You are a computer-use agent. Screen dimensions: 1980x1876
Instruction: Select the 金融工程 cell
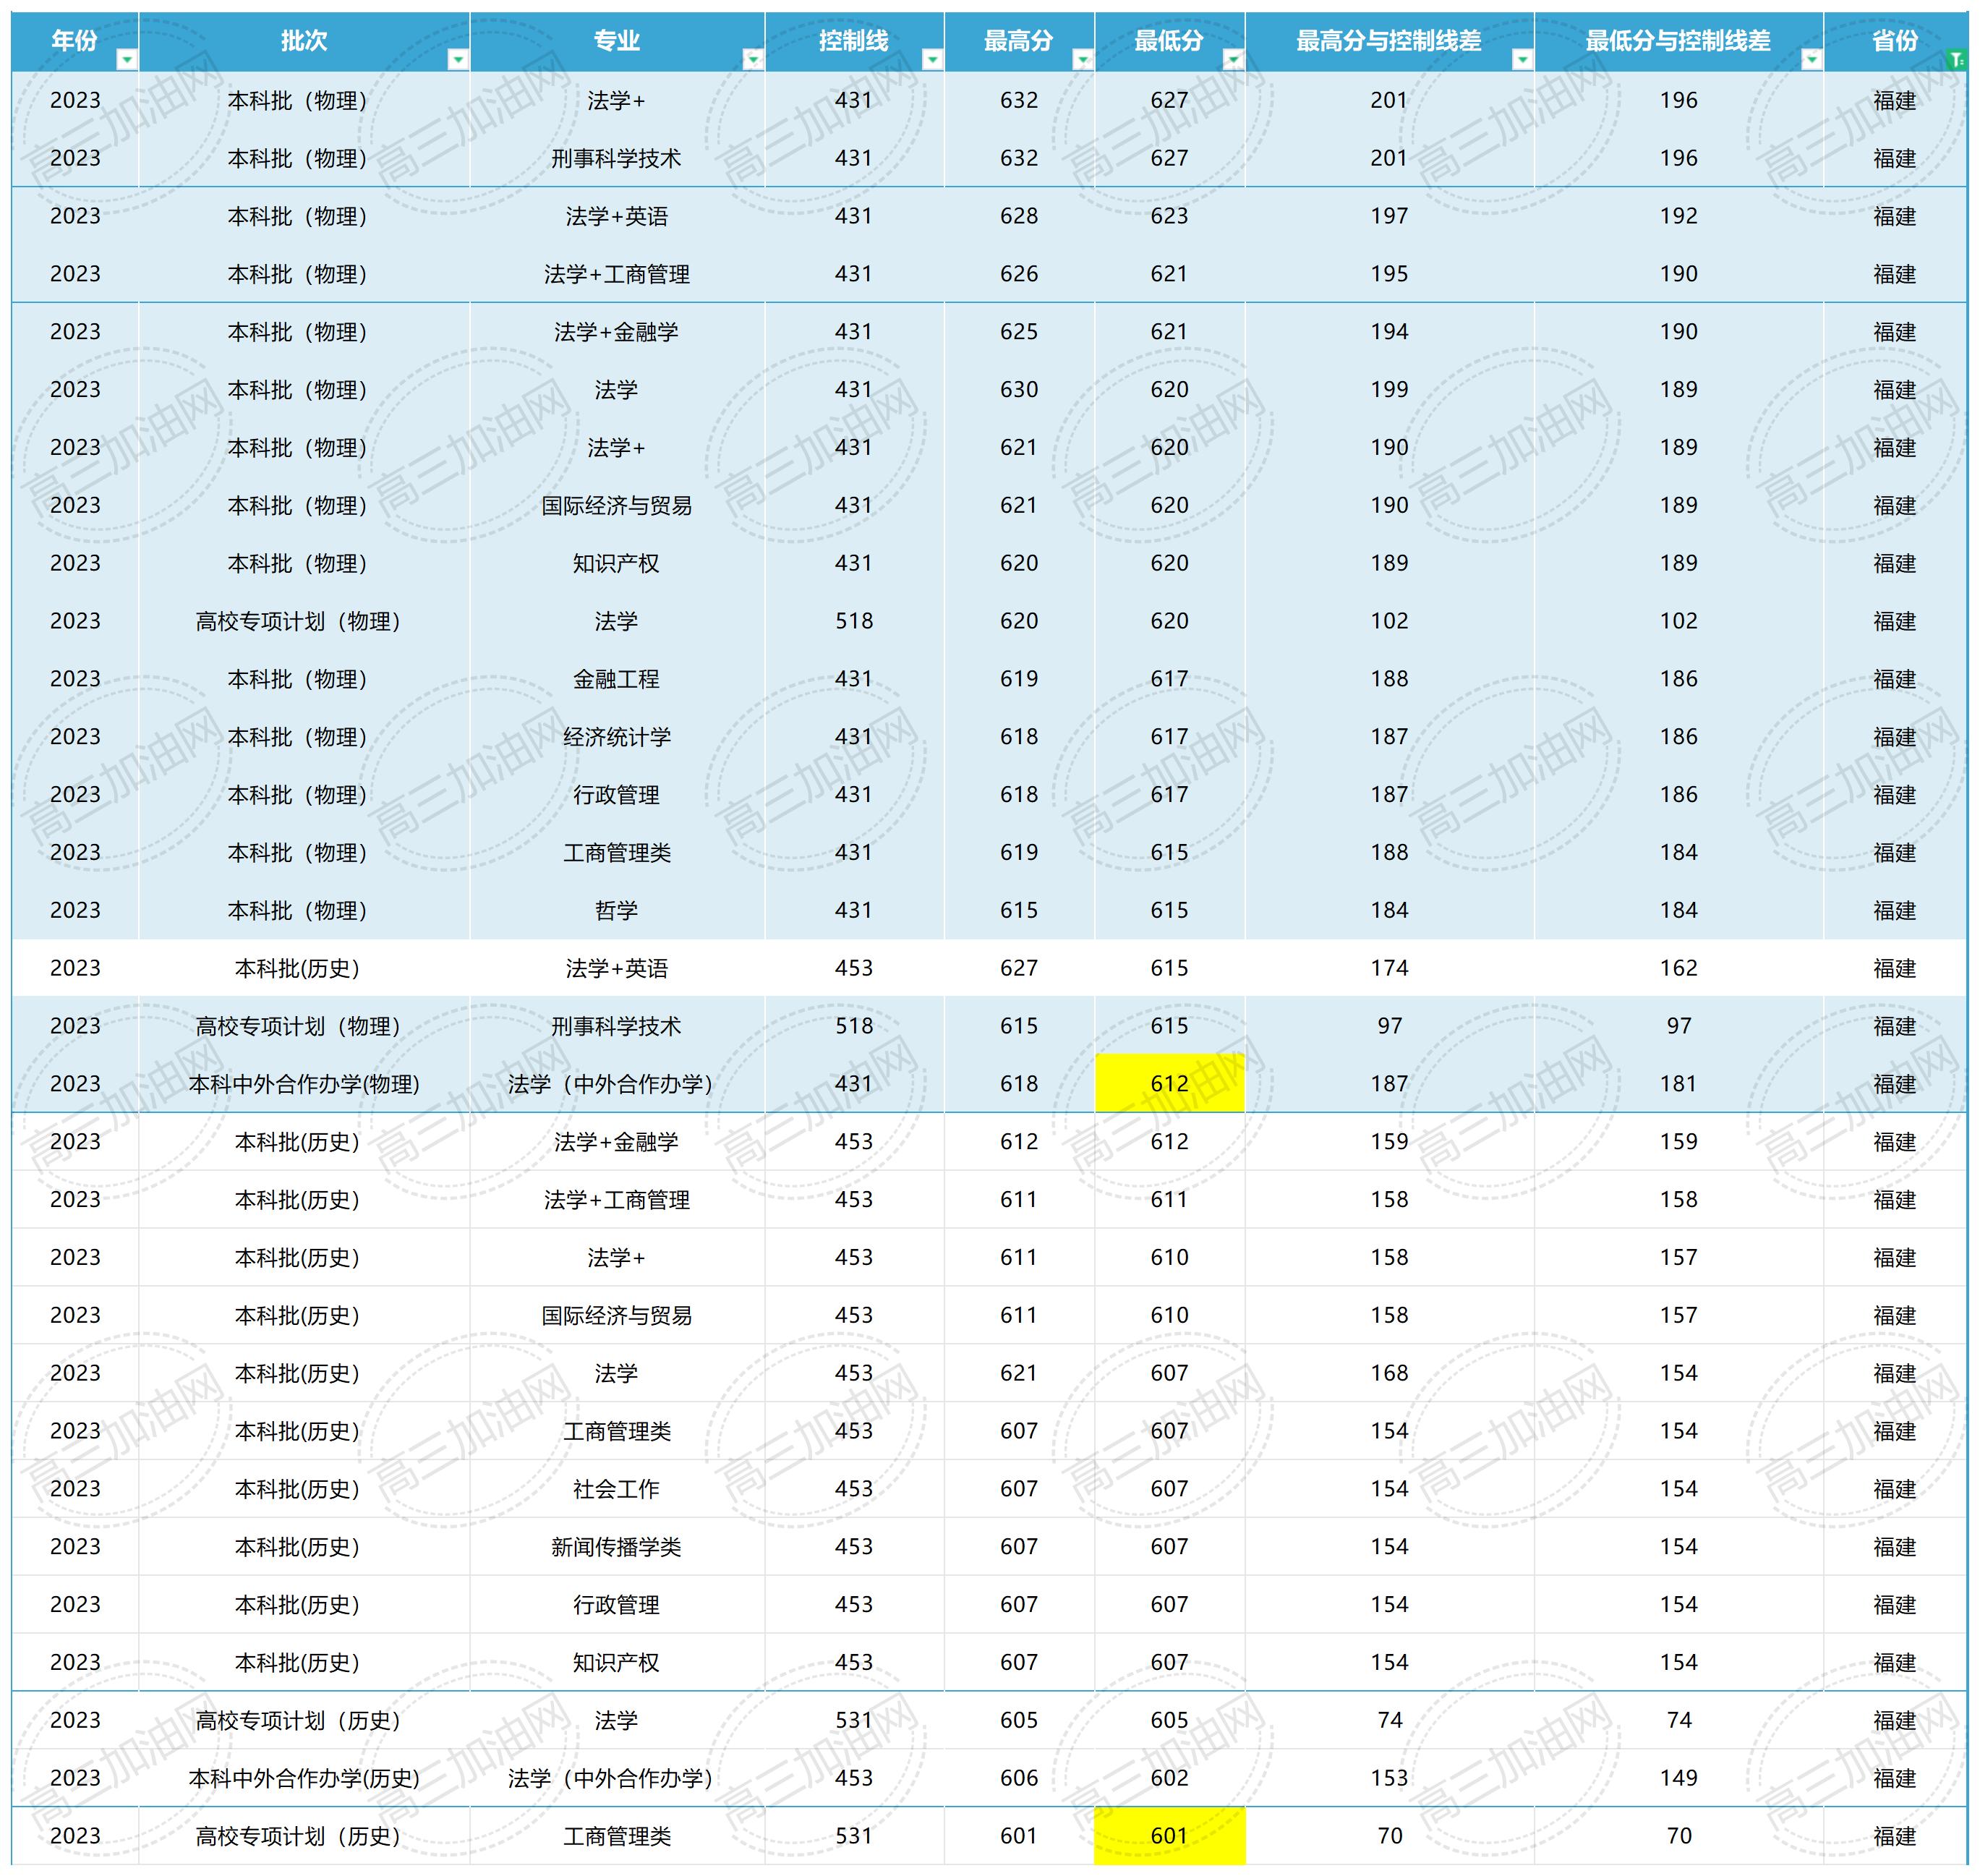click(617, 679)
